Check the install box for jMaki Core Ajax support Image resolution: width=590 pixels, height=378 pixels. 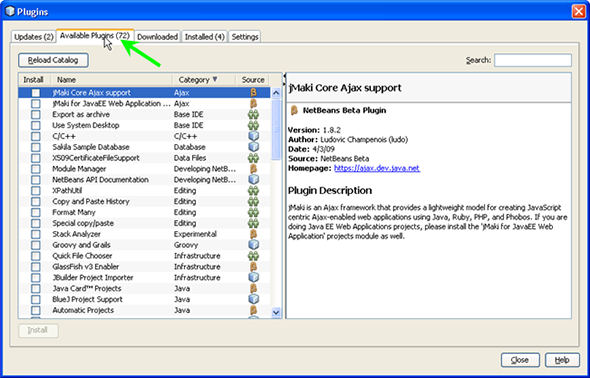pyautogui.click(x=36, y=93)
